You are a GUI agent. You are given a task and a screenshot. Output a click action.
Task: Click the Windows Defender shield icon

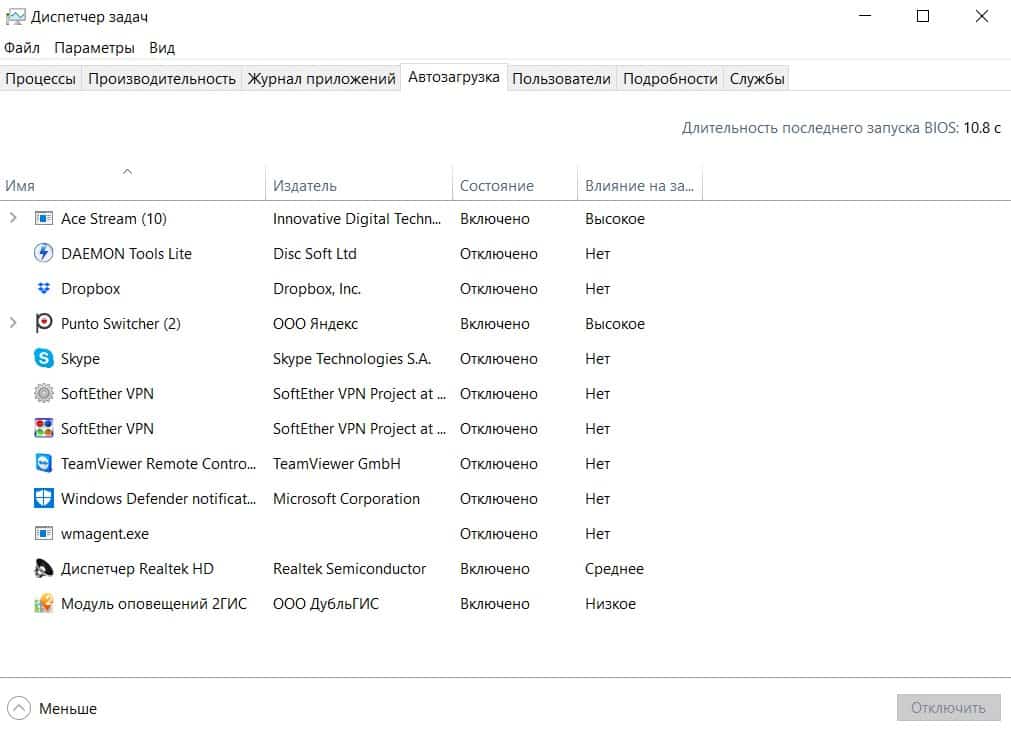tap(43, 499)
